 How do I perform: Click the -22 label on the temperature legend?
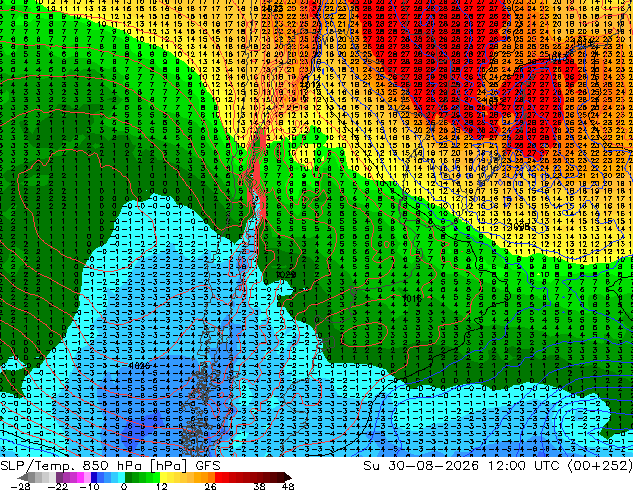[58, 486]
